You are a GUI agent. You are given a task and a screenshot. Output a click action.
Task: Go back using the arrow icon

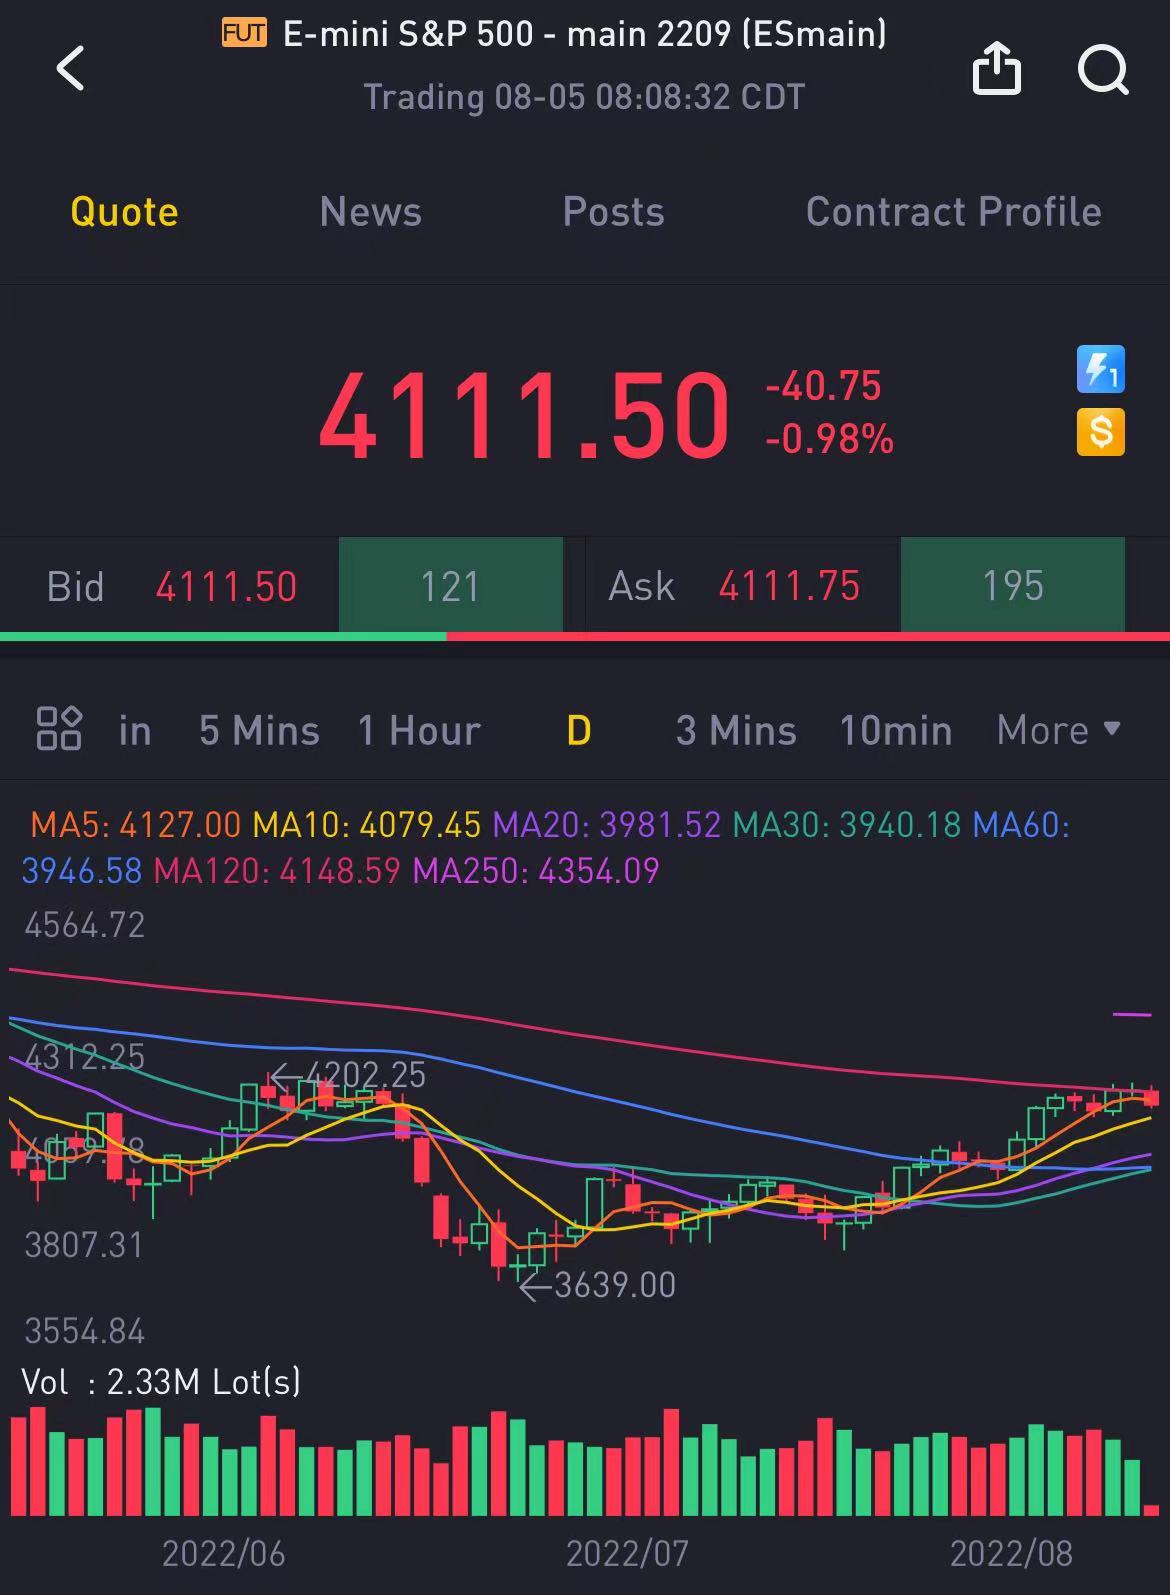point(70,69)
